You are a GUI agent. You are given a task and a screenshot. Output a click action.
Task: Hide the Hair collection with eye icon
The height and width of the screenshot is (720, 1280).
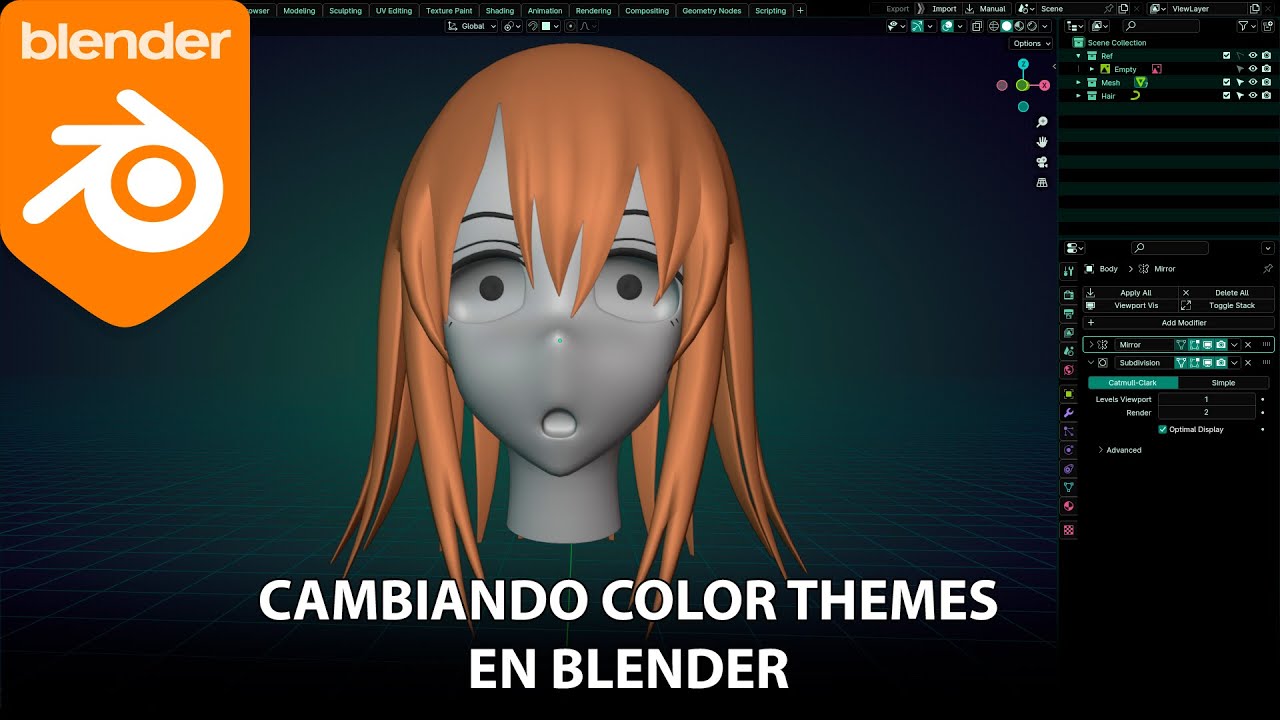pos(1253,96)
